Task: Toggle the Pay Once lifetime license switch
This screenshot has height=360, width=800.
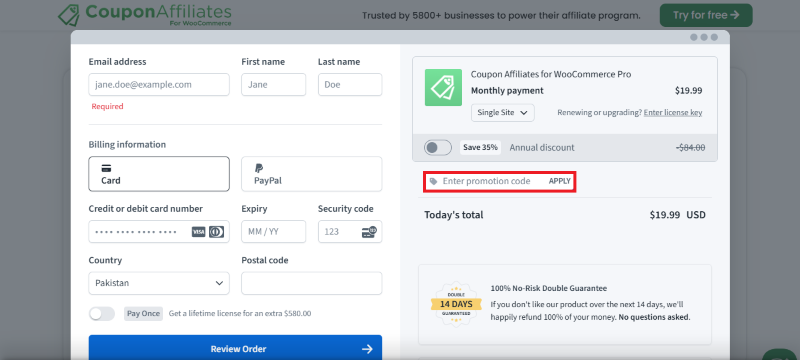Action: 102,314
